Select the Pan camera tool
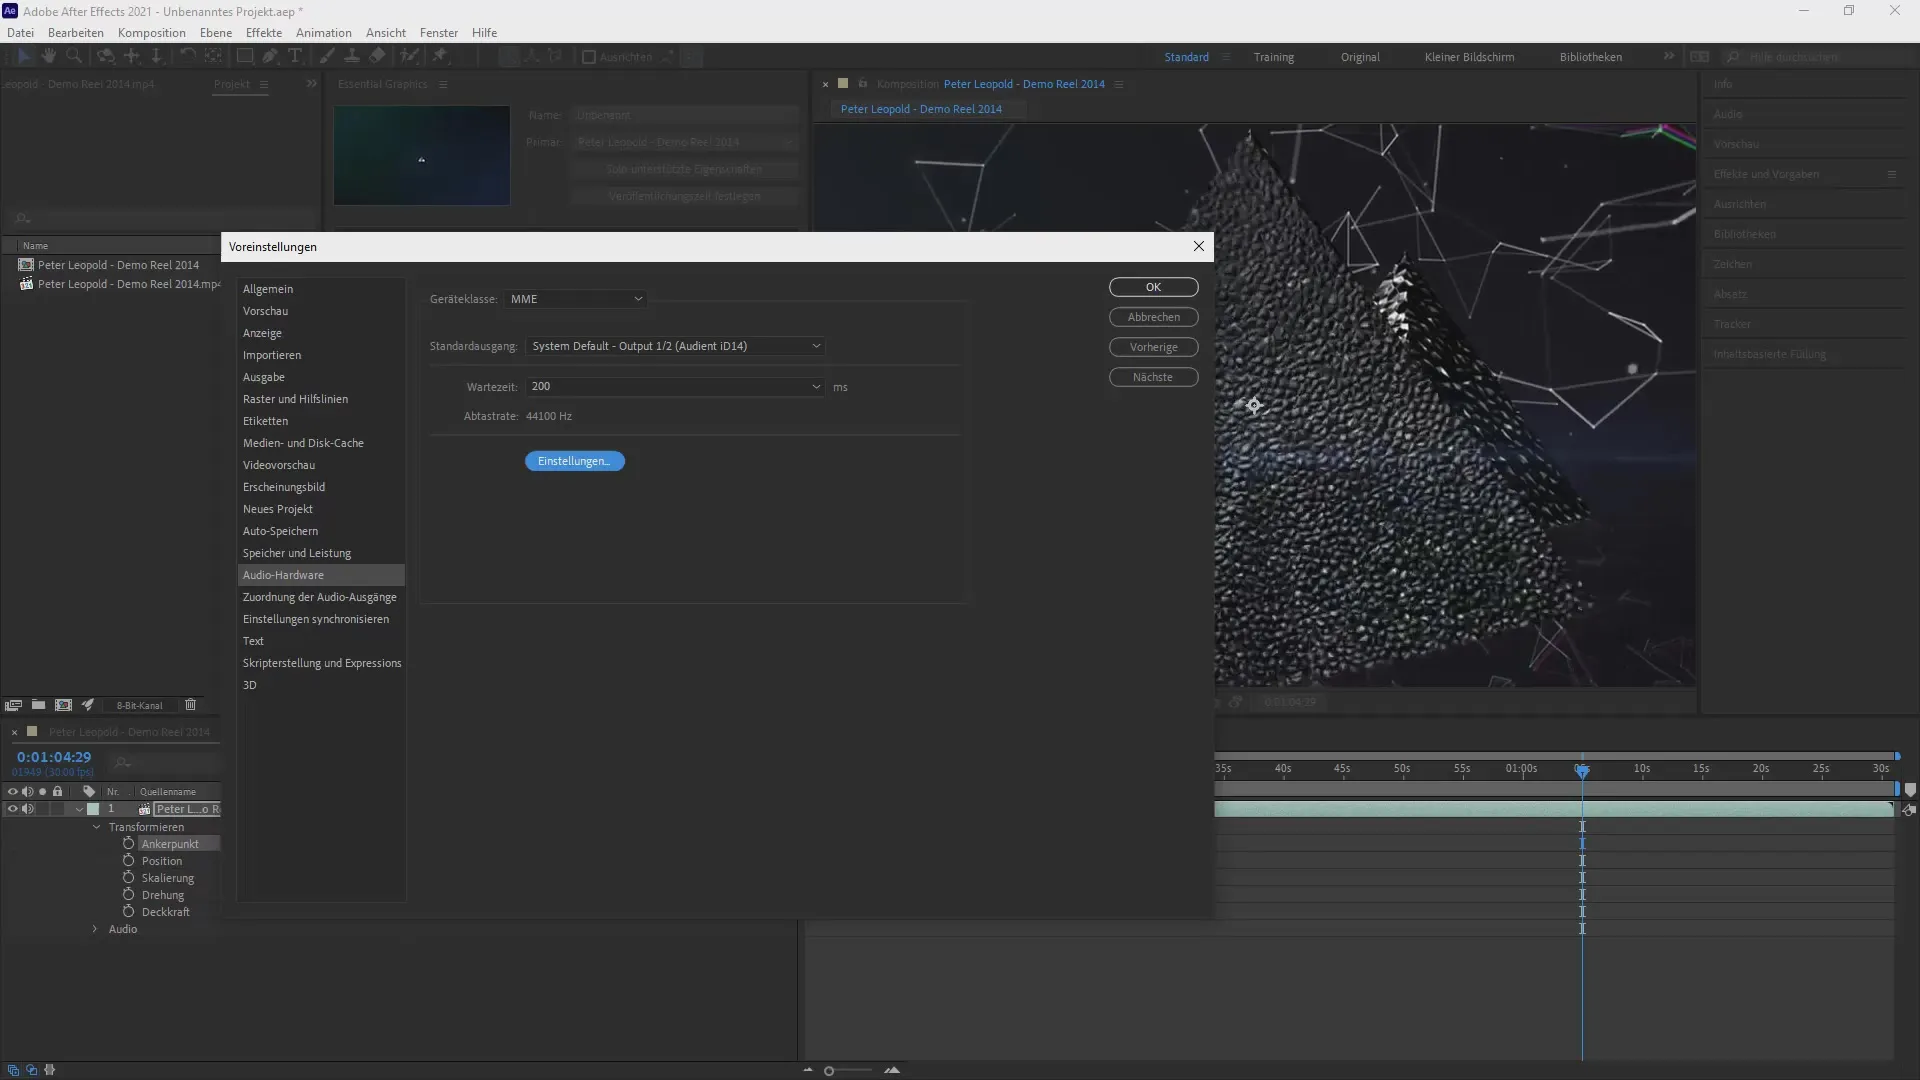1920x1080 pixels. point(132,57)
